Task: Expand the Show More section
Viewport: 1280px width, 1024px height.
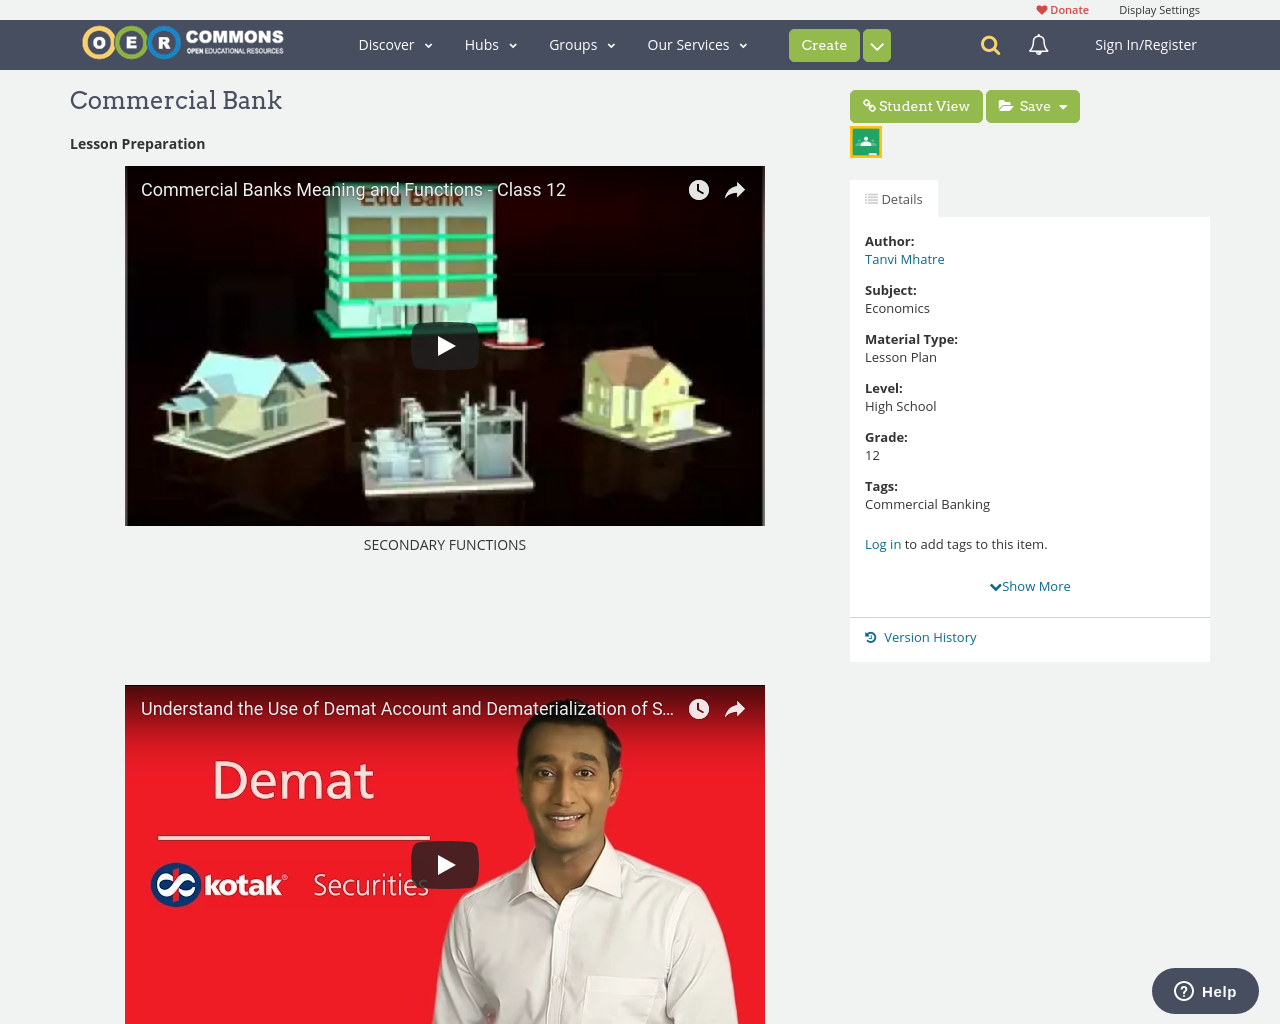Action: pos(1029,586)
